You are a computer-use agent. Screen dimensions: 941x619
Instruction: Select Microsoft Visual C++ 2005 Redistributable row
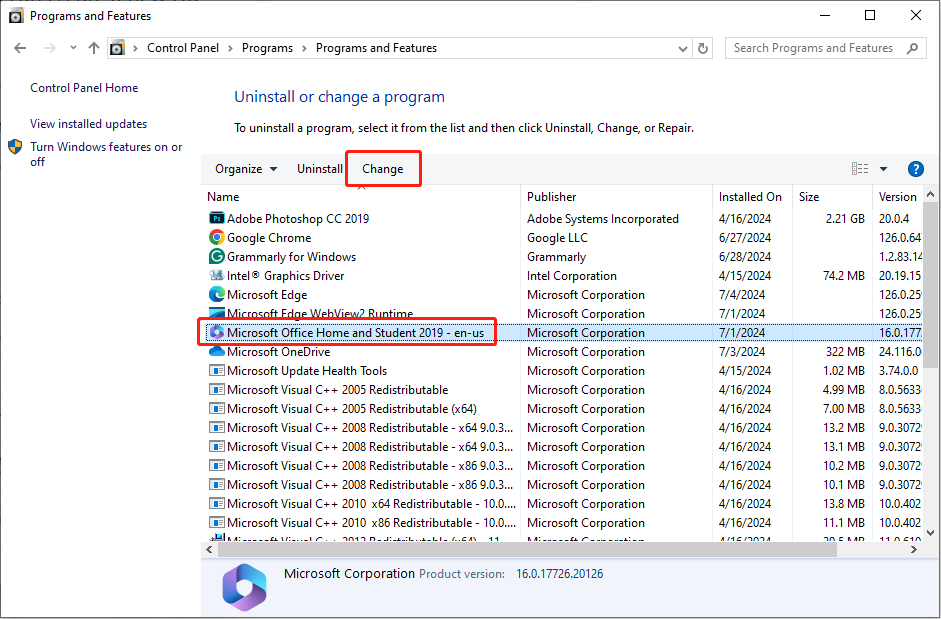tap(563, 390)
